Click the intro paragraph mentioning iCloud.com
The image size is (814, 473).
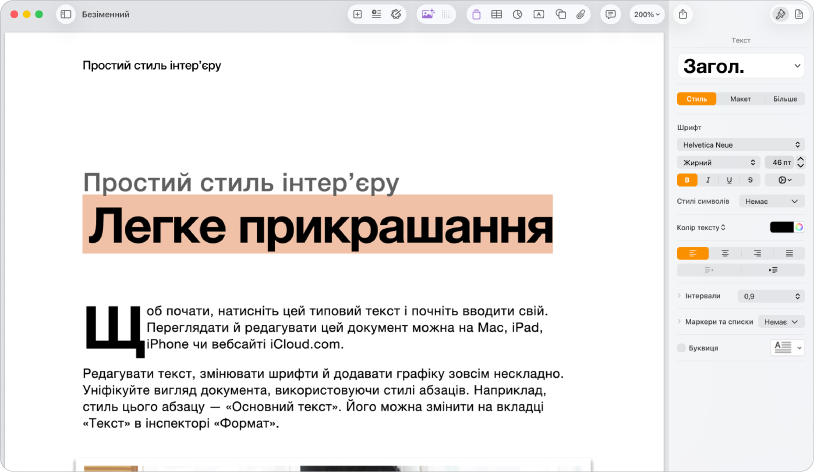pyautogui.click(x=347, y=328)
